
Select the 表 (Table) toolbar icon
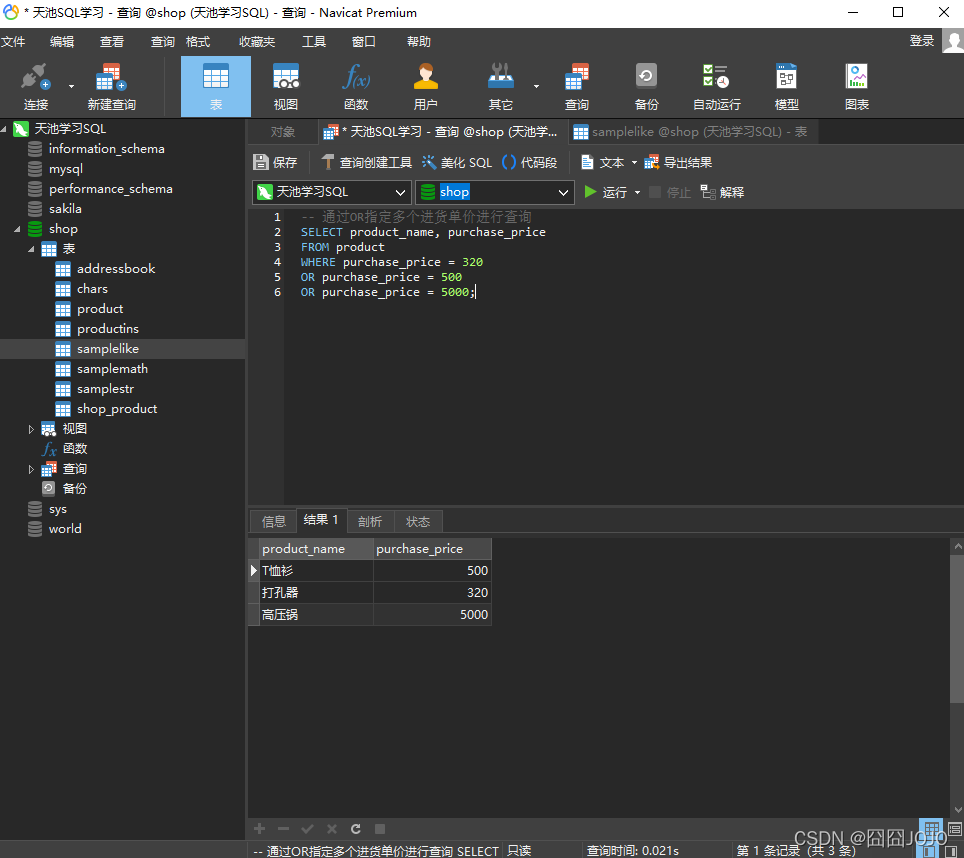click(216, 87)
